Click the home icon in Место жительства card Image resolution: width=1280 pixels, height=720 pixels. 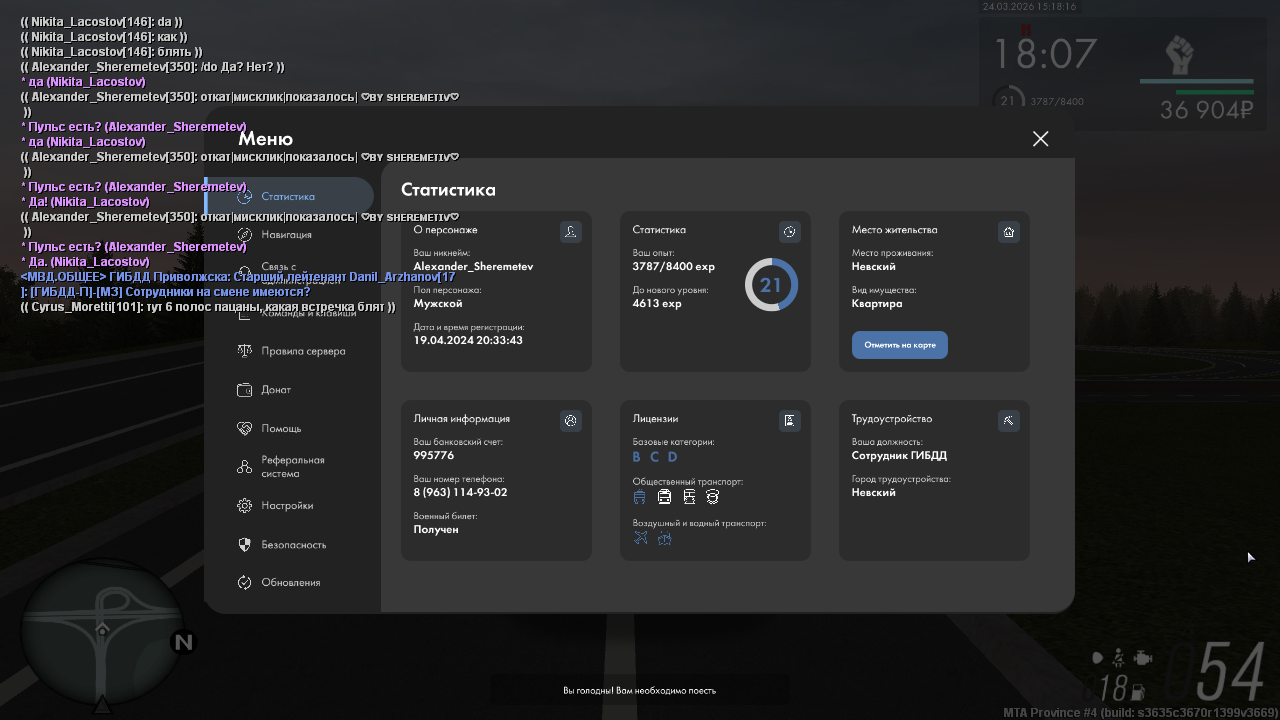tap(1008, 232)
